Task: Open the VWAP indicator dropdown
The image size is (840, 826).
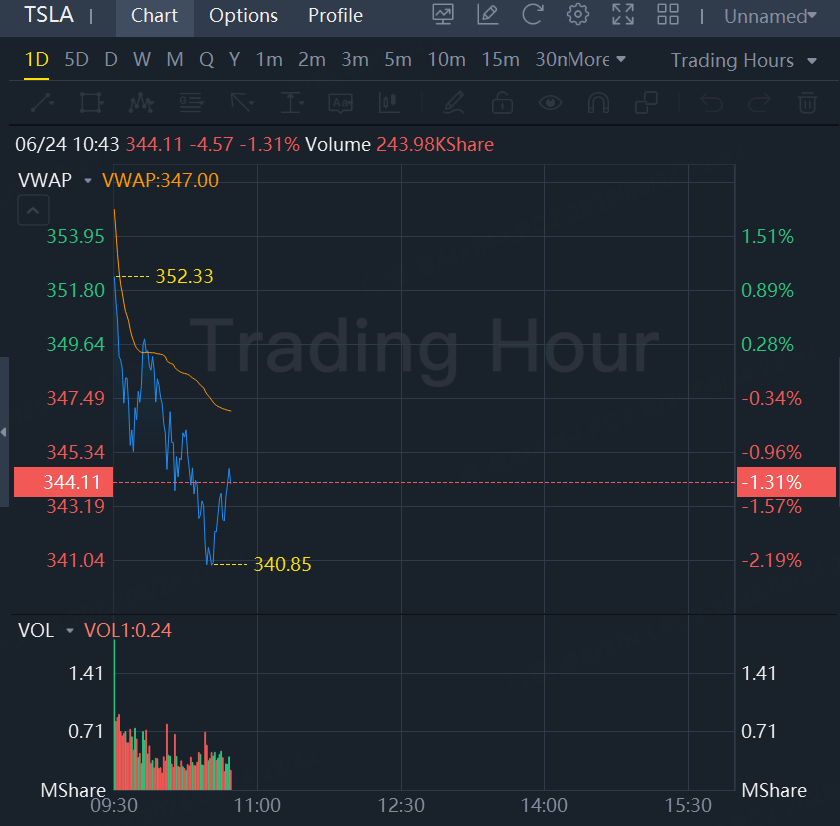Action: coord(87,181)
